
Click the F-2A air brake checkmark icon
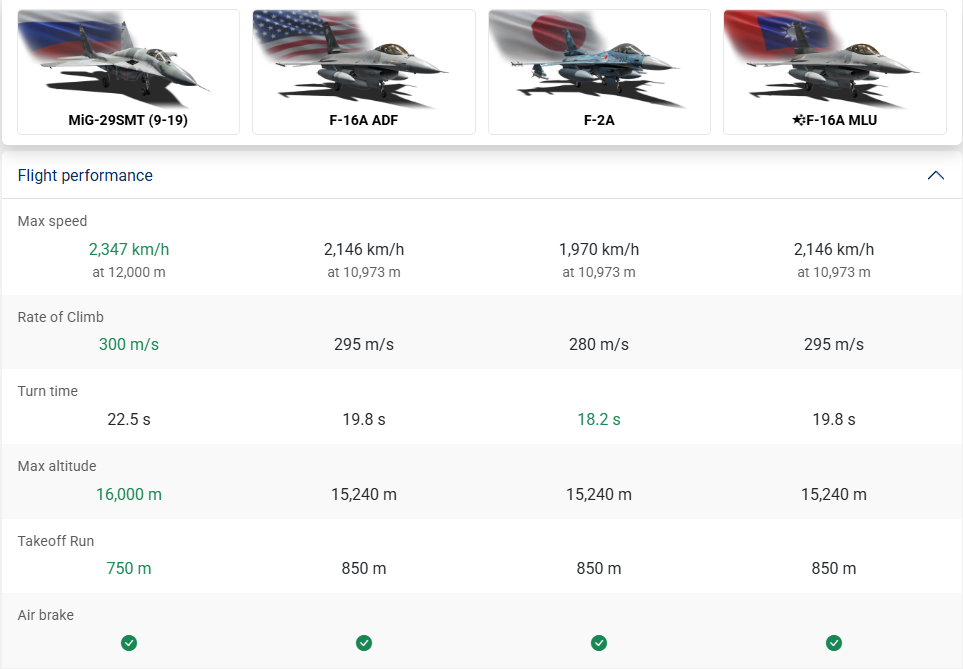[x=599, y=643]
